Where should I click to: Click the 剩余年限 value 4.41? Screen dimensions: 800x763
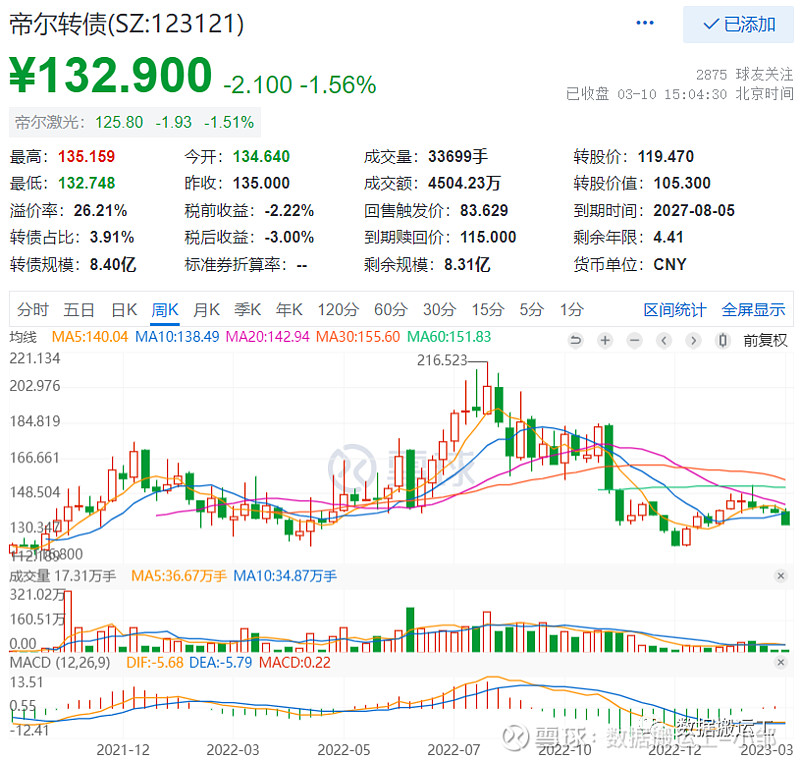click(668, 237)
